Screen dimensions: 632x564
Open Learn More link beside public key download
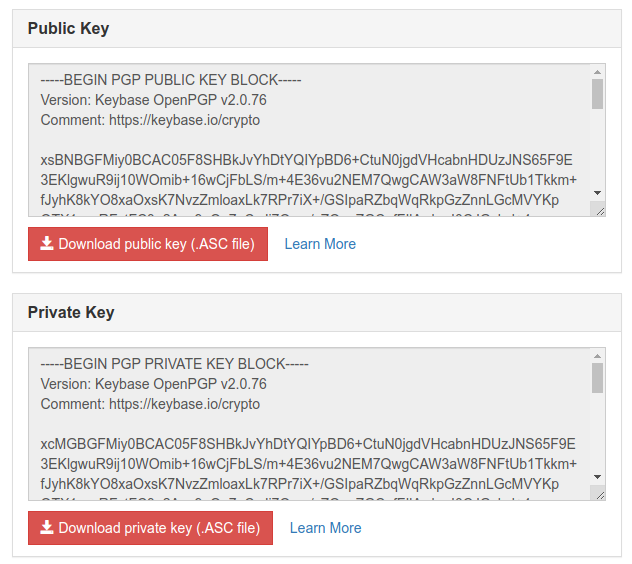320,244
